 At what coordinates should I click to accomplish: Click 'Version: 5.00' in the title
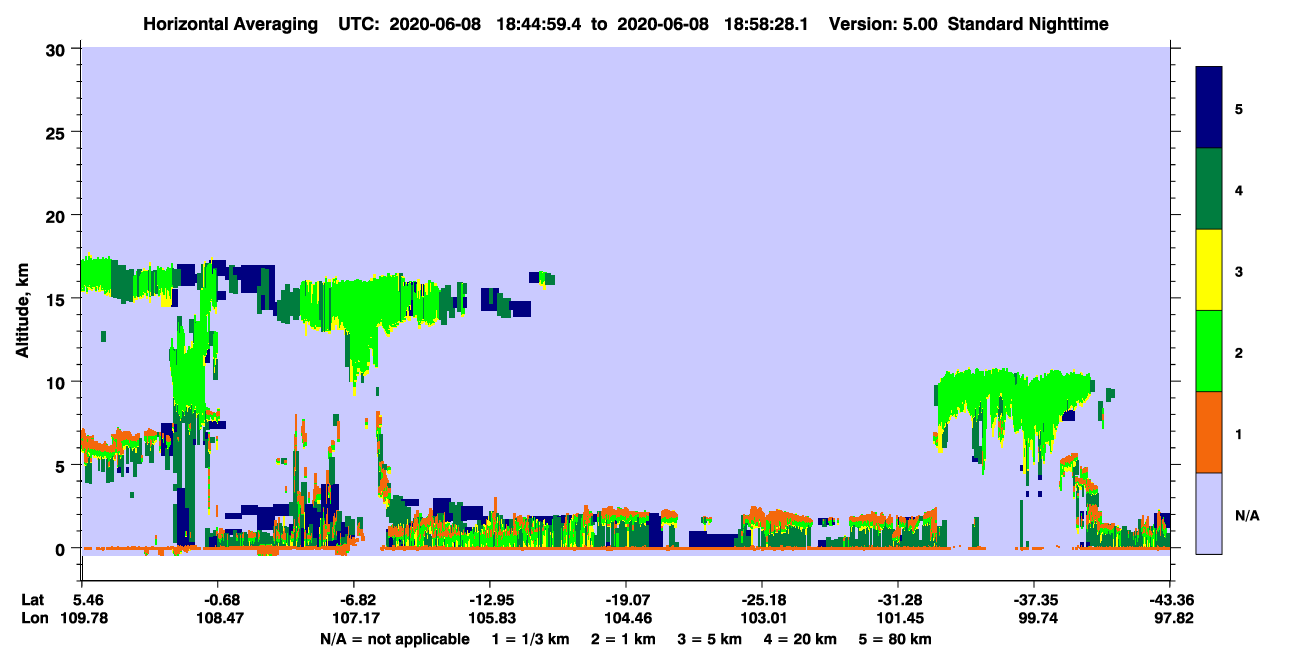883,24
